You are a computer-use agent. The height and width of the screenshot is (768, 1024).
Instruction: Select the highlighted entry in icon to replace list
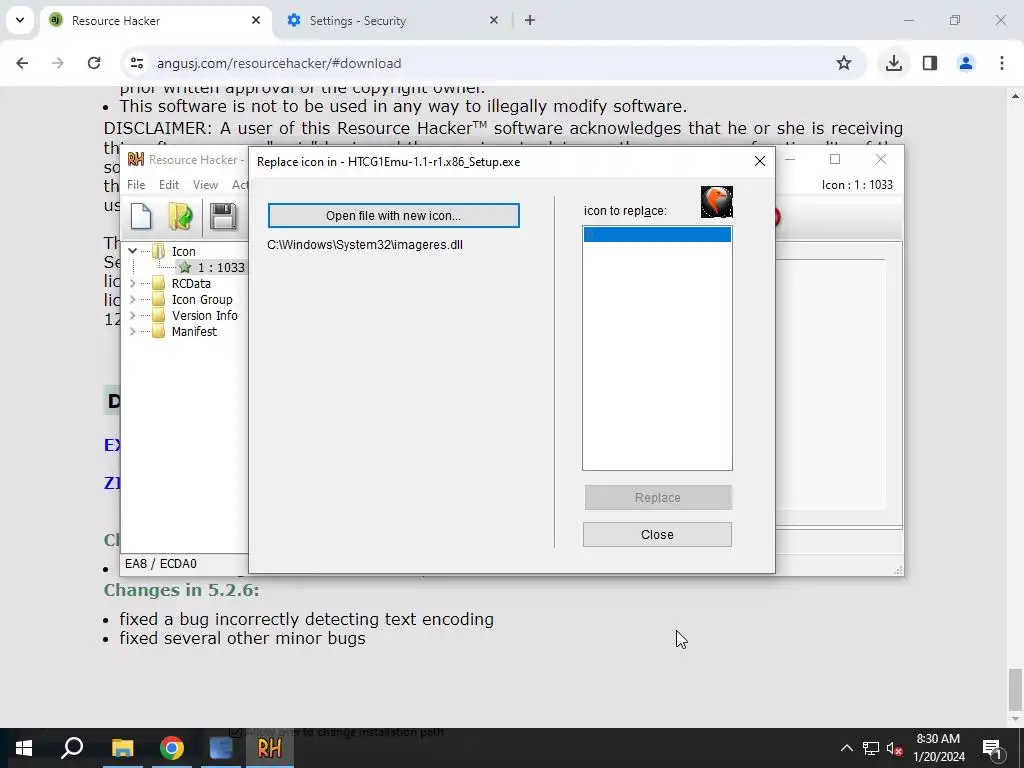pos(657,234)
